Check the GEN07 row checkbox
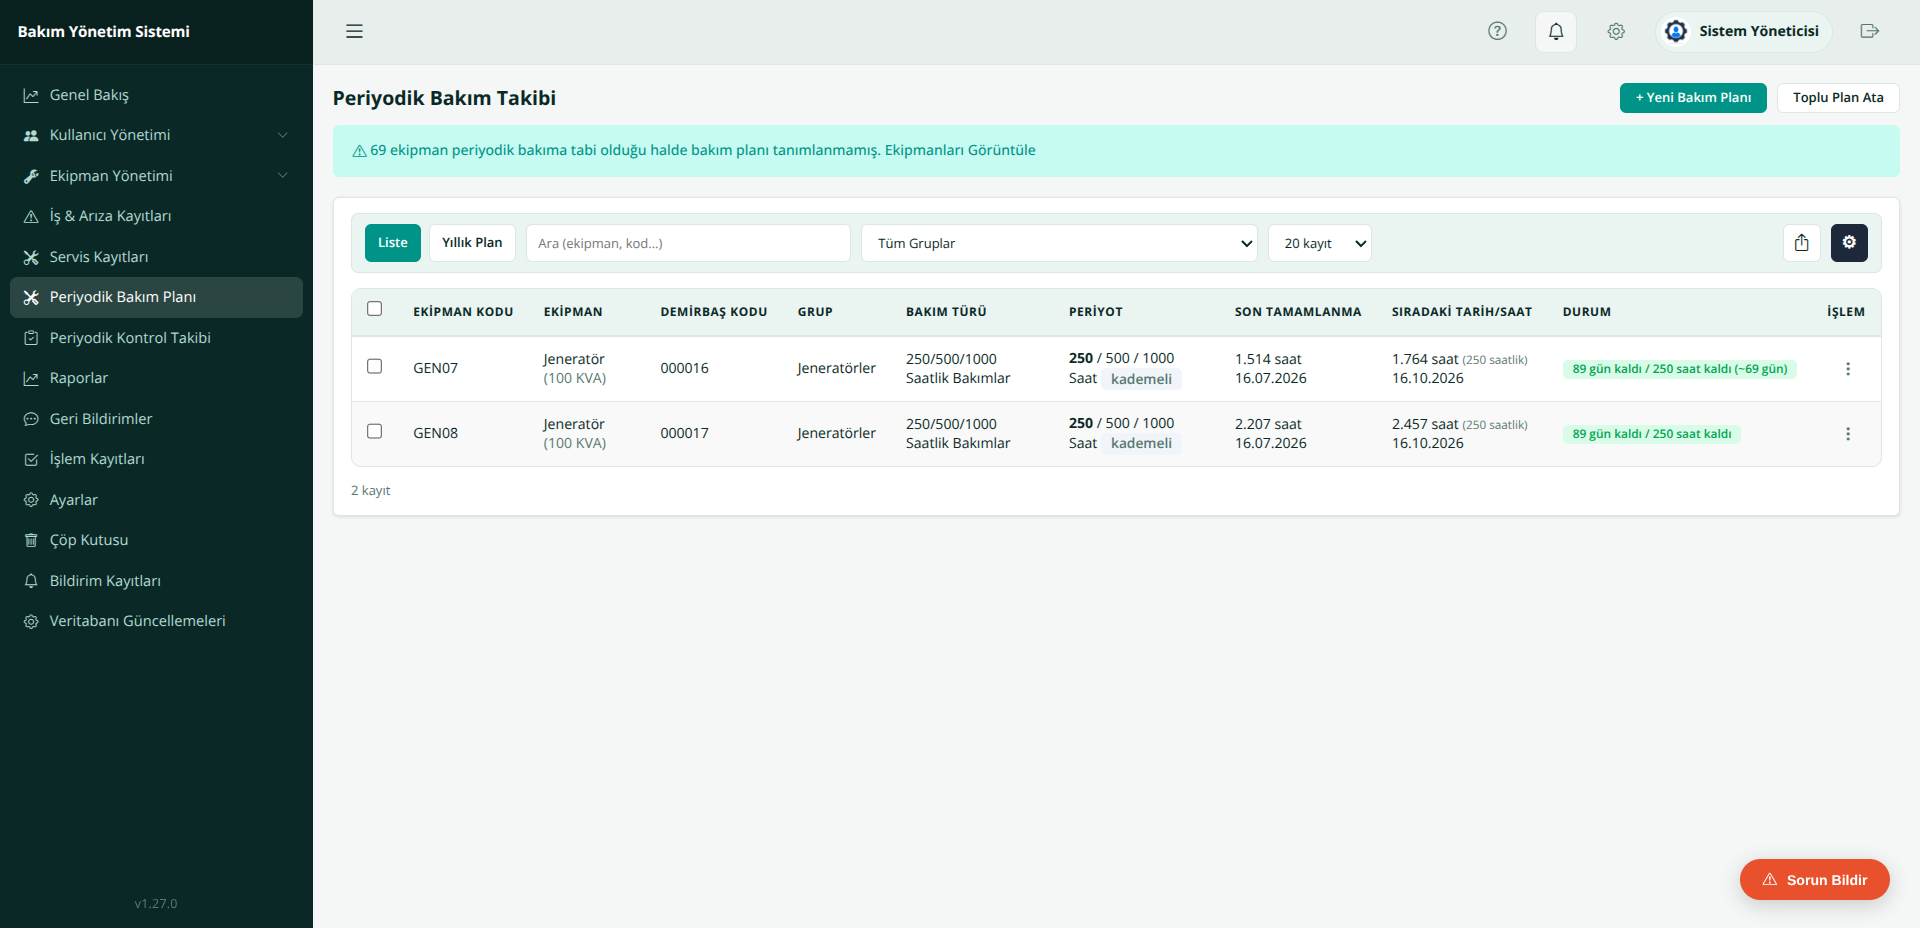 [375, 366]
